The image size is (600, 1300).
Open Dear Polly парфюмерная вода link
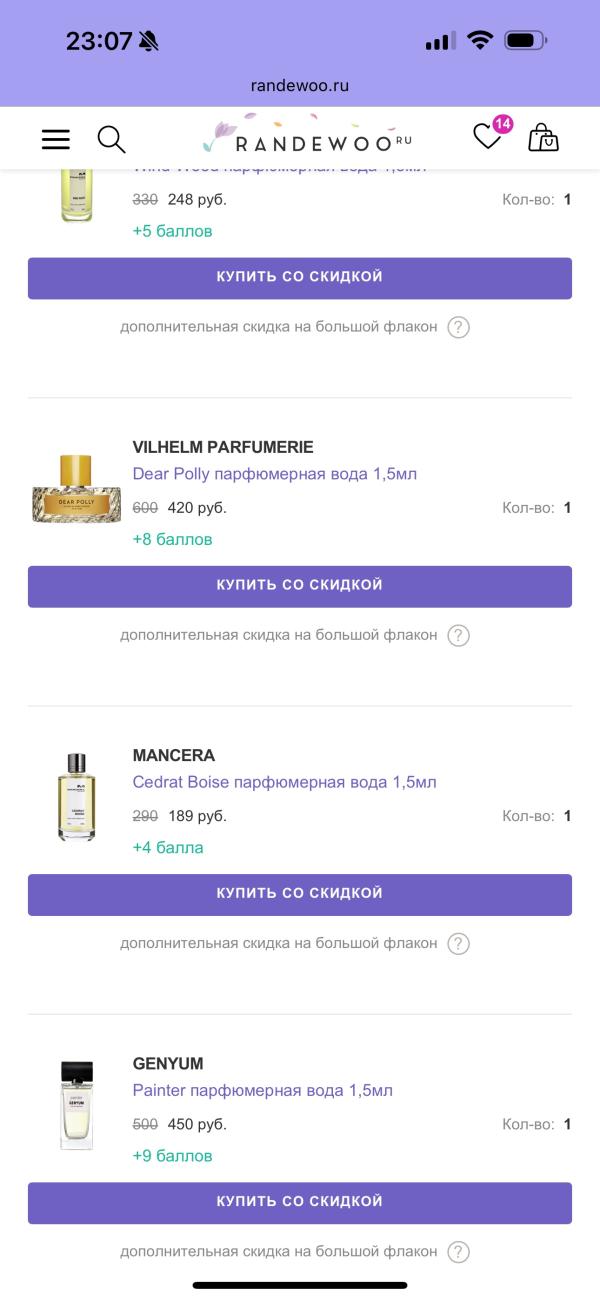[x=274, y=473]
